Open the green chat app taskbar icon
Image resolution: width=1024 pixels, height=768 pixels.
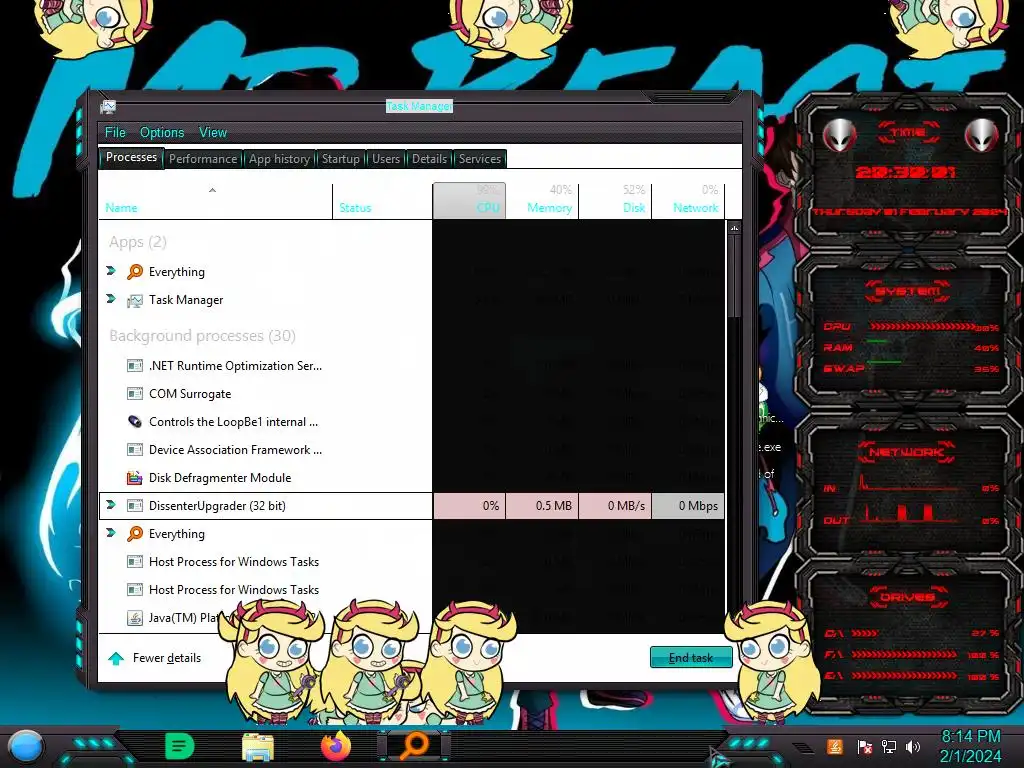pyautogui.click(x=180, y=746)
